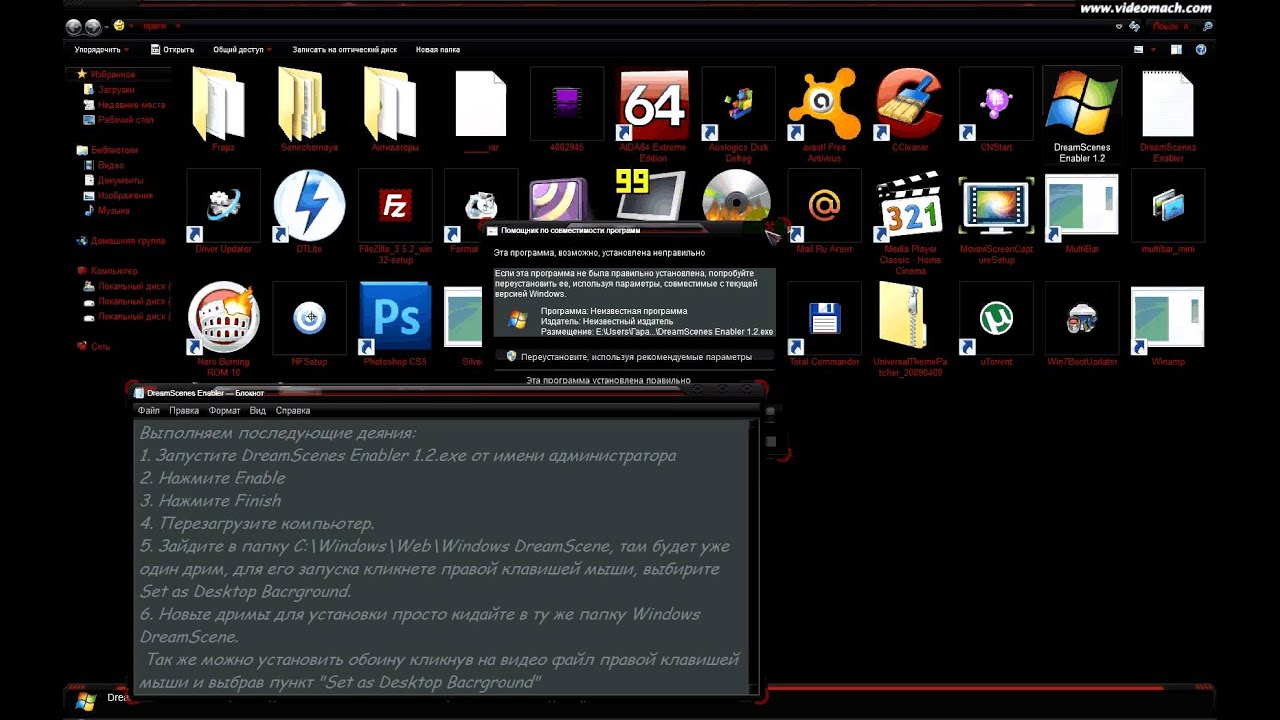The height and width of the screenshot is (720, 1280).
Task: Open the Правка menu in Notepad
Action: pyautogui.click(x=184, y=410)
